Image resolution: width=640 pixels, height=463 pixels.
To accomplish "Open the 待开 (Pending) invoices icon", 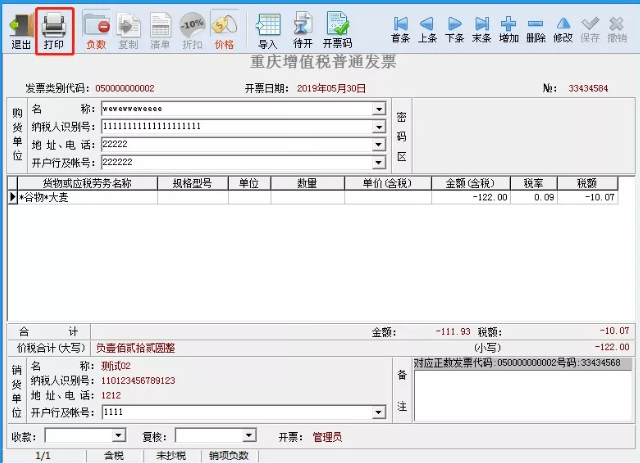I will point(303,28).
